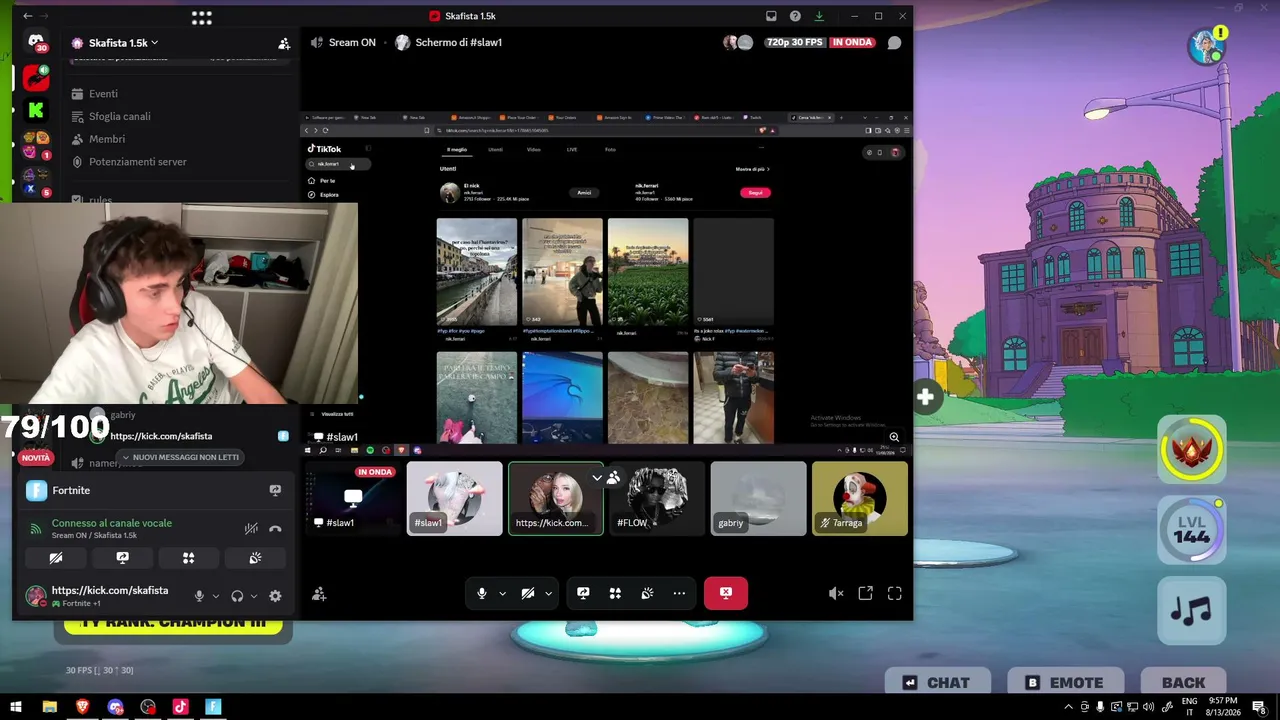Open soundboard in the voice panel

click(x=255, y=558)
